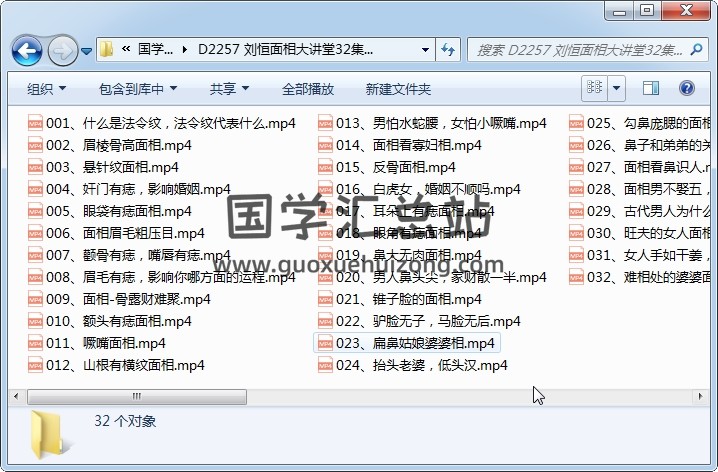Select file 031、女人手如干姜
This screenshot has width=718, height=472.
click(639, 255)
